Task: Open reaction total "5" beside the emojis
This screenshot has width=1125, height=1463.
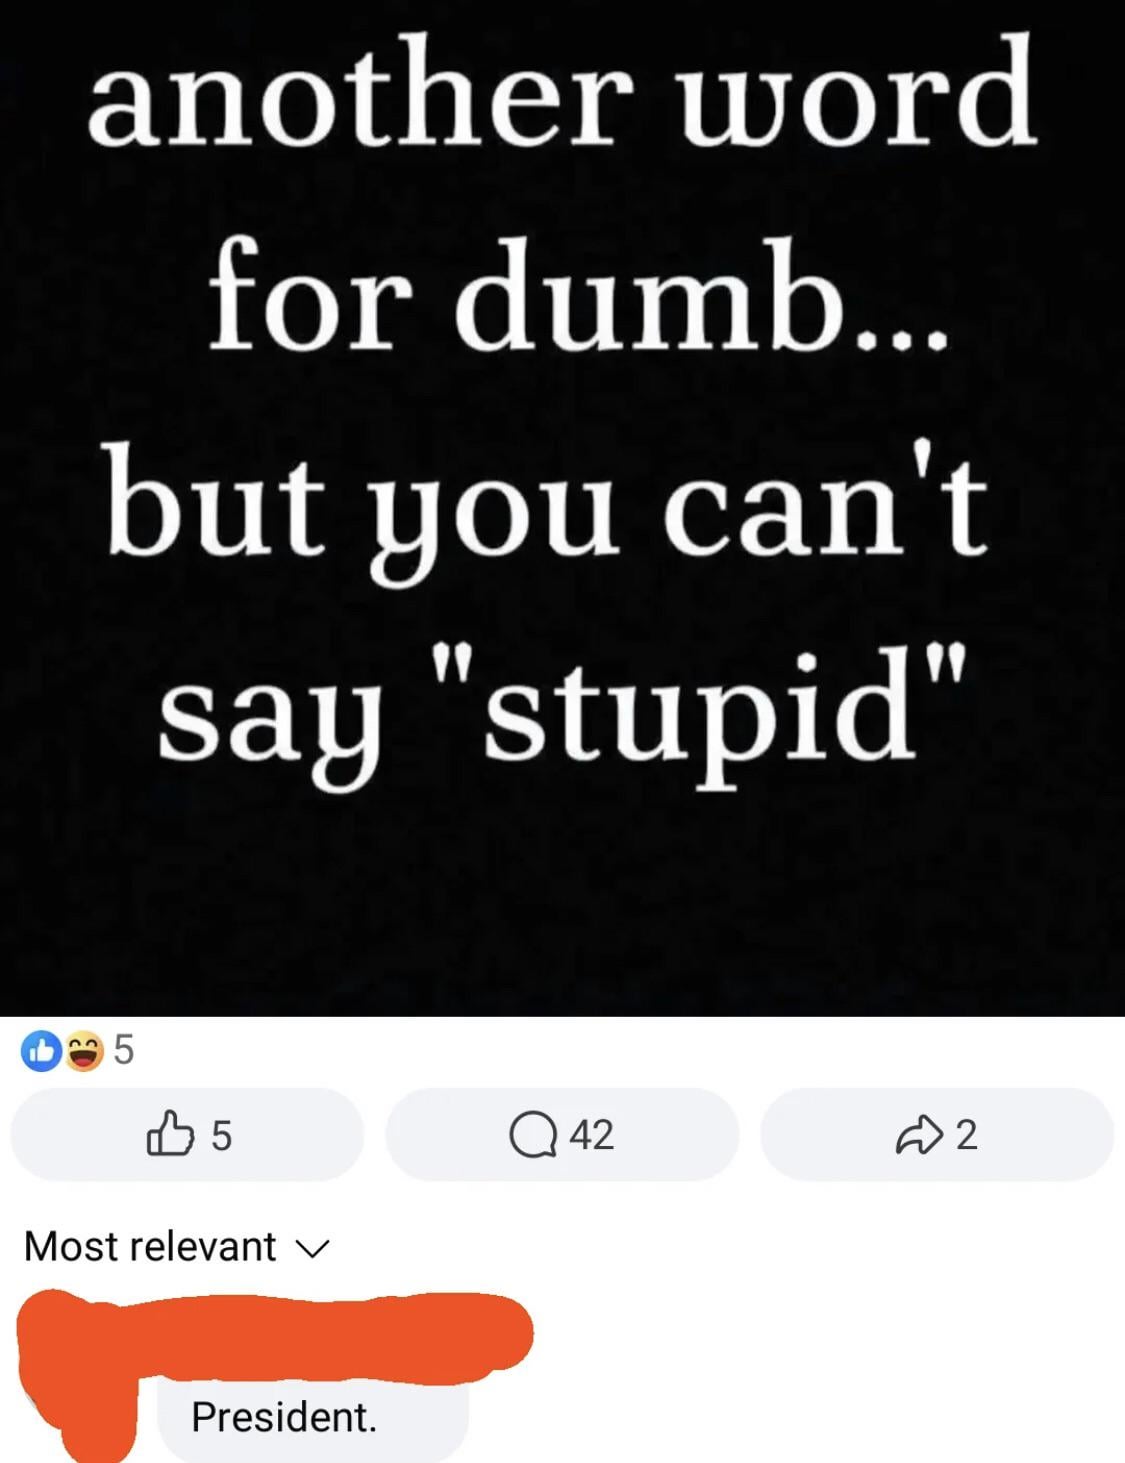Action: coord(123,1050)
